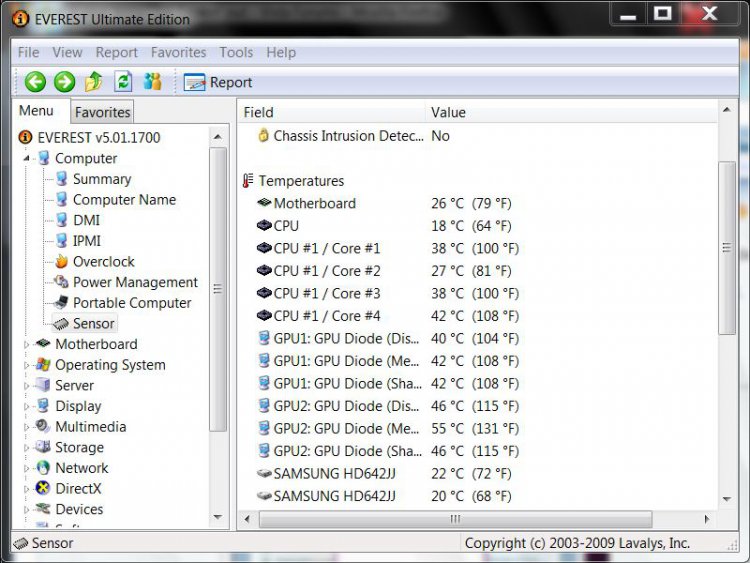
Task: Click the SAMSUNG HD642JJ 22 °C drive icon
Action: [x=264, y=473]
